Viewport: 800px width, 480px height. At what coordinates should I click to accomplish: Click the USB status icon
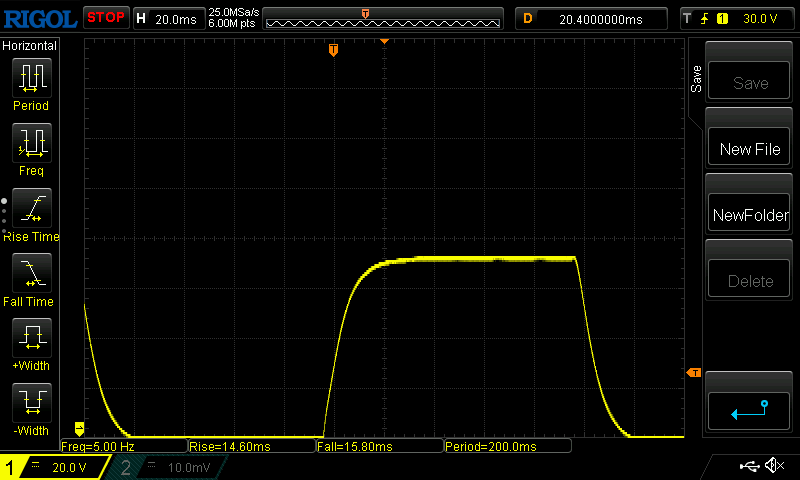point(749,466)
